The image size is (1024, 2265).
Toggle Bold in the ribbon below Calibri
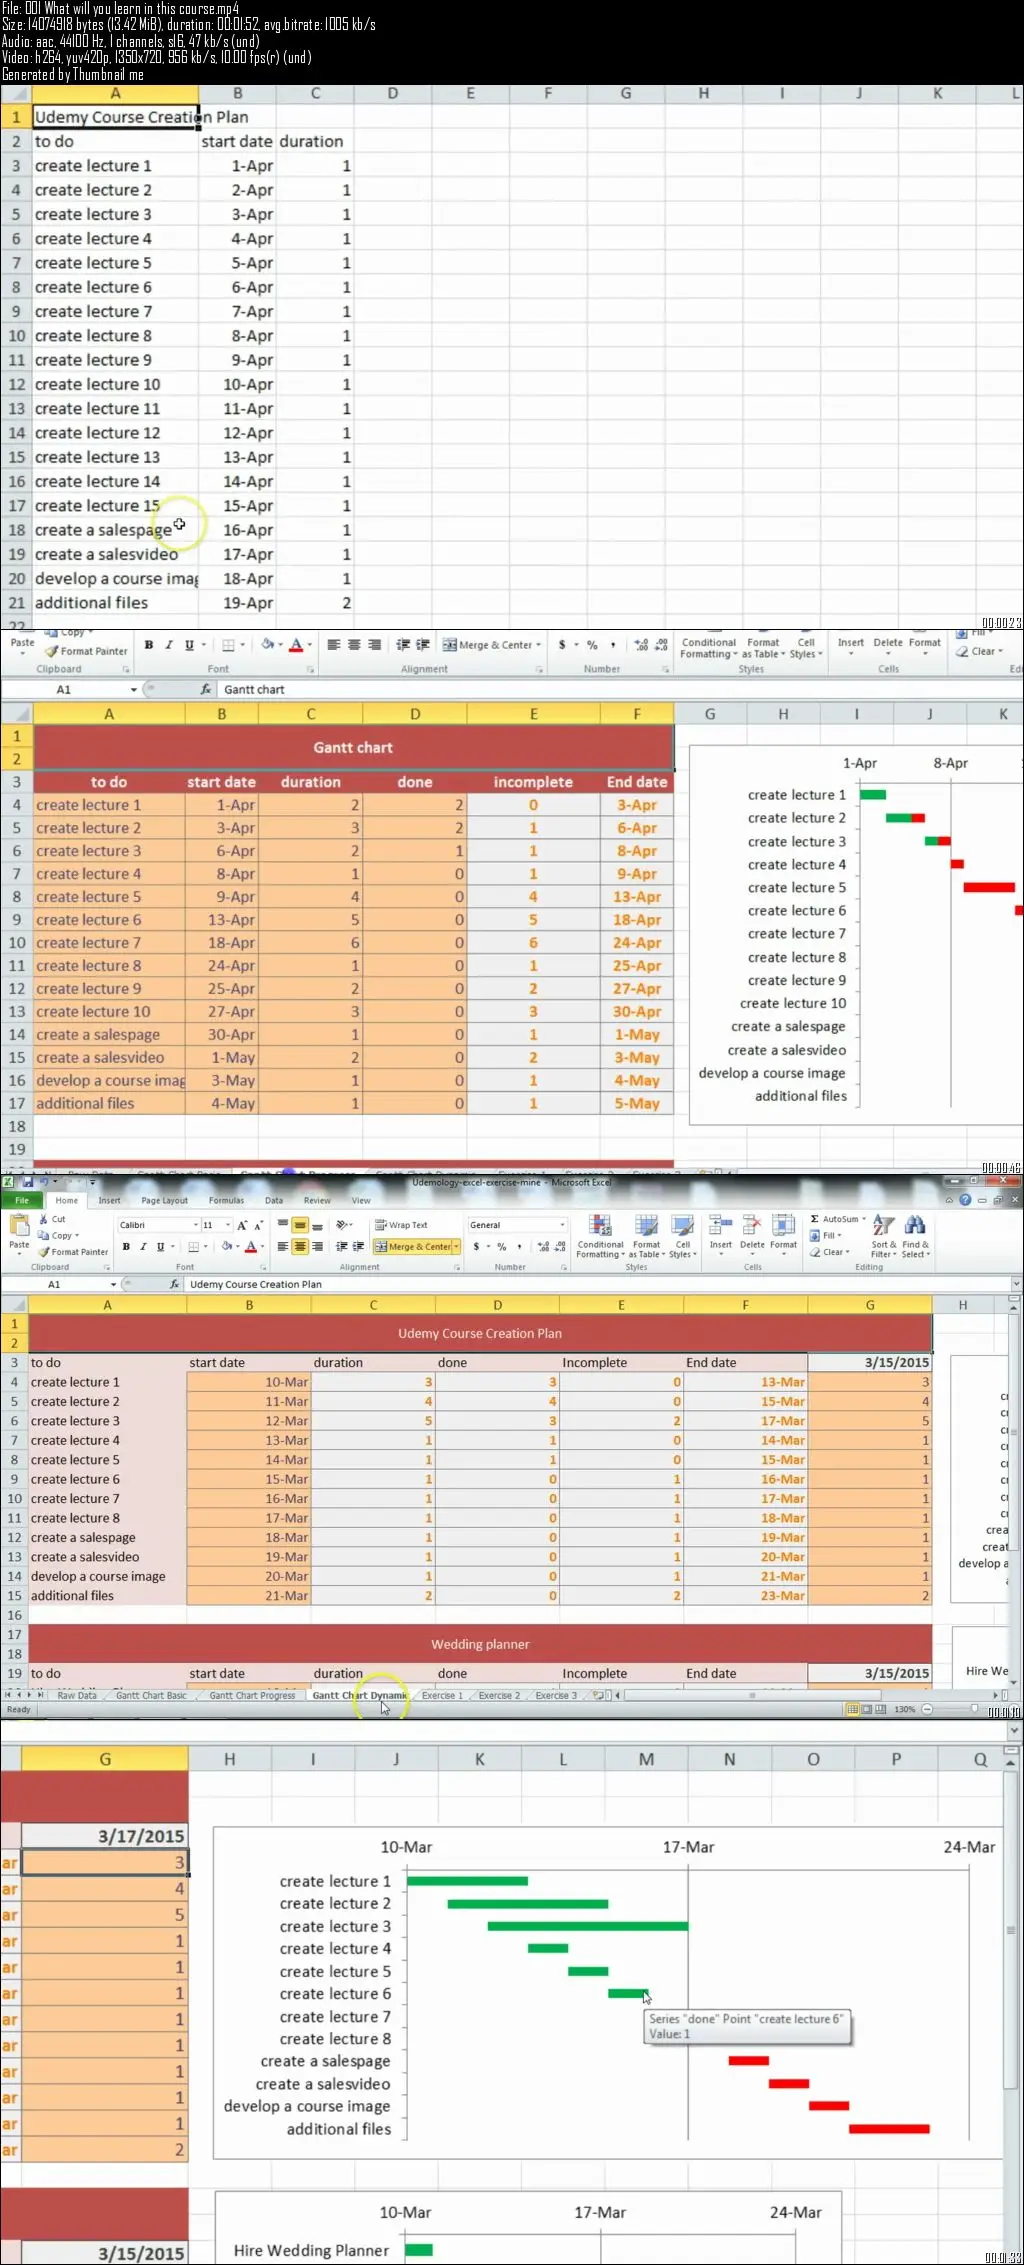(x=126, y=1247)
